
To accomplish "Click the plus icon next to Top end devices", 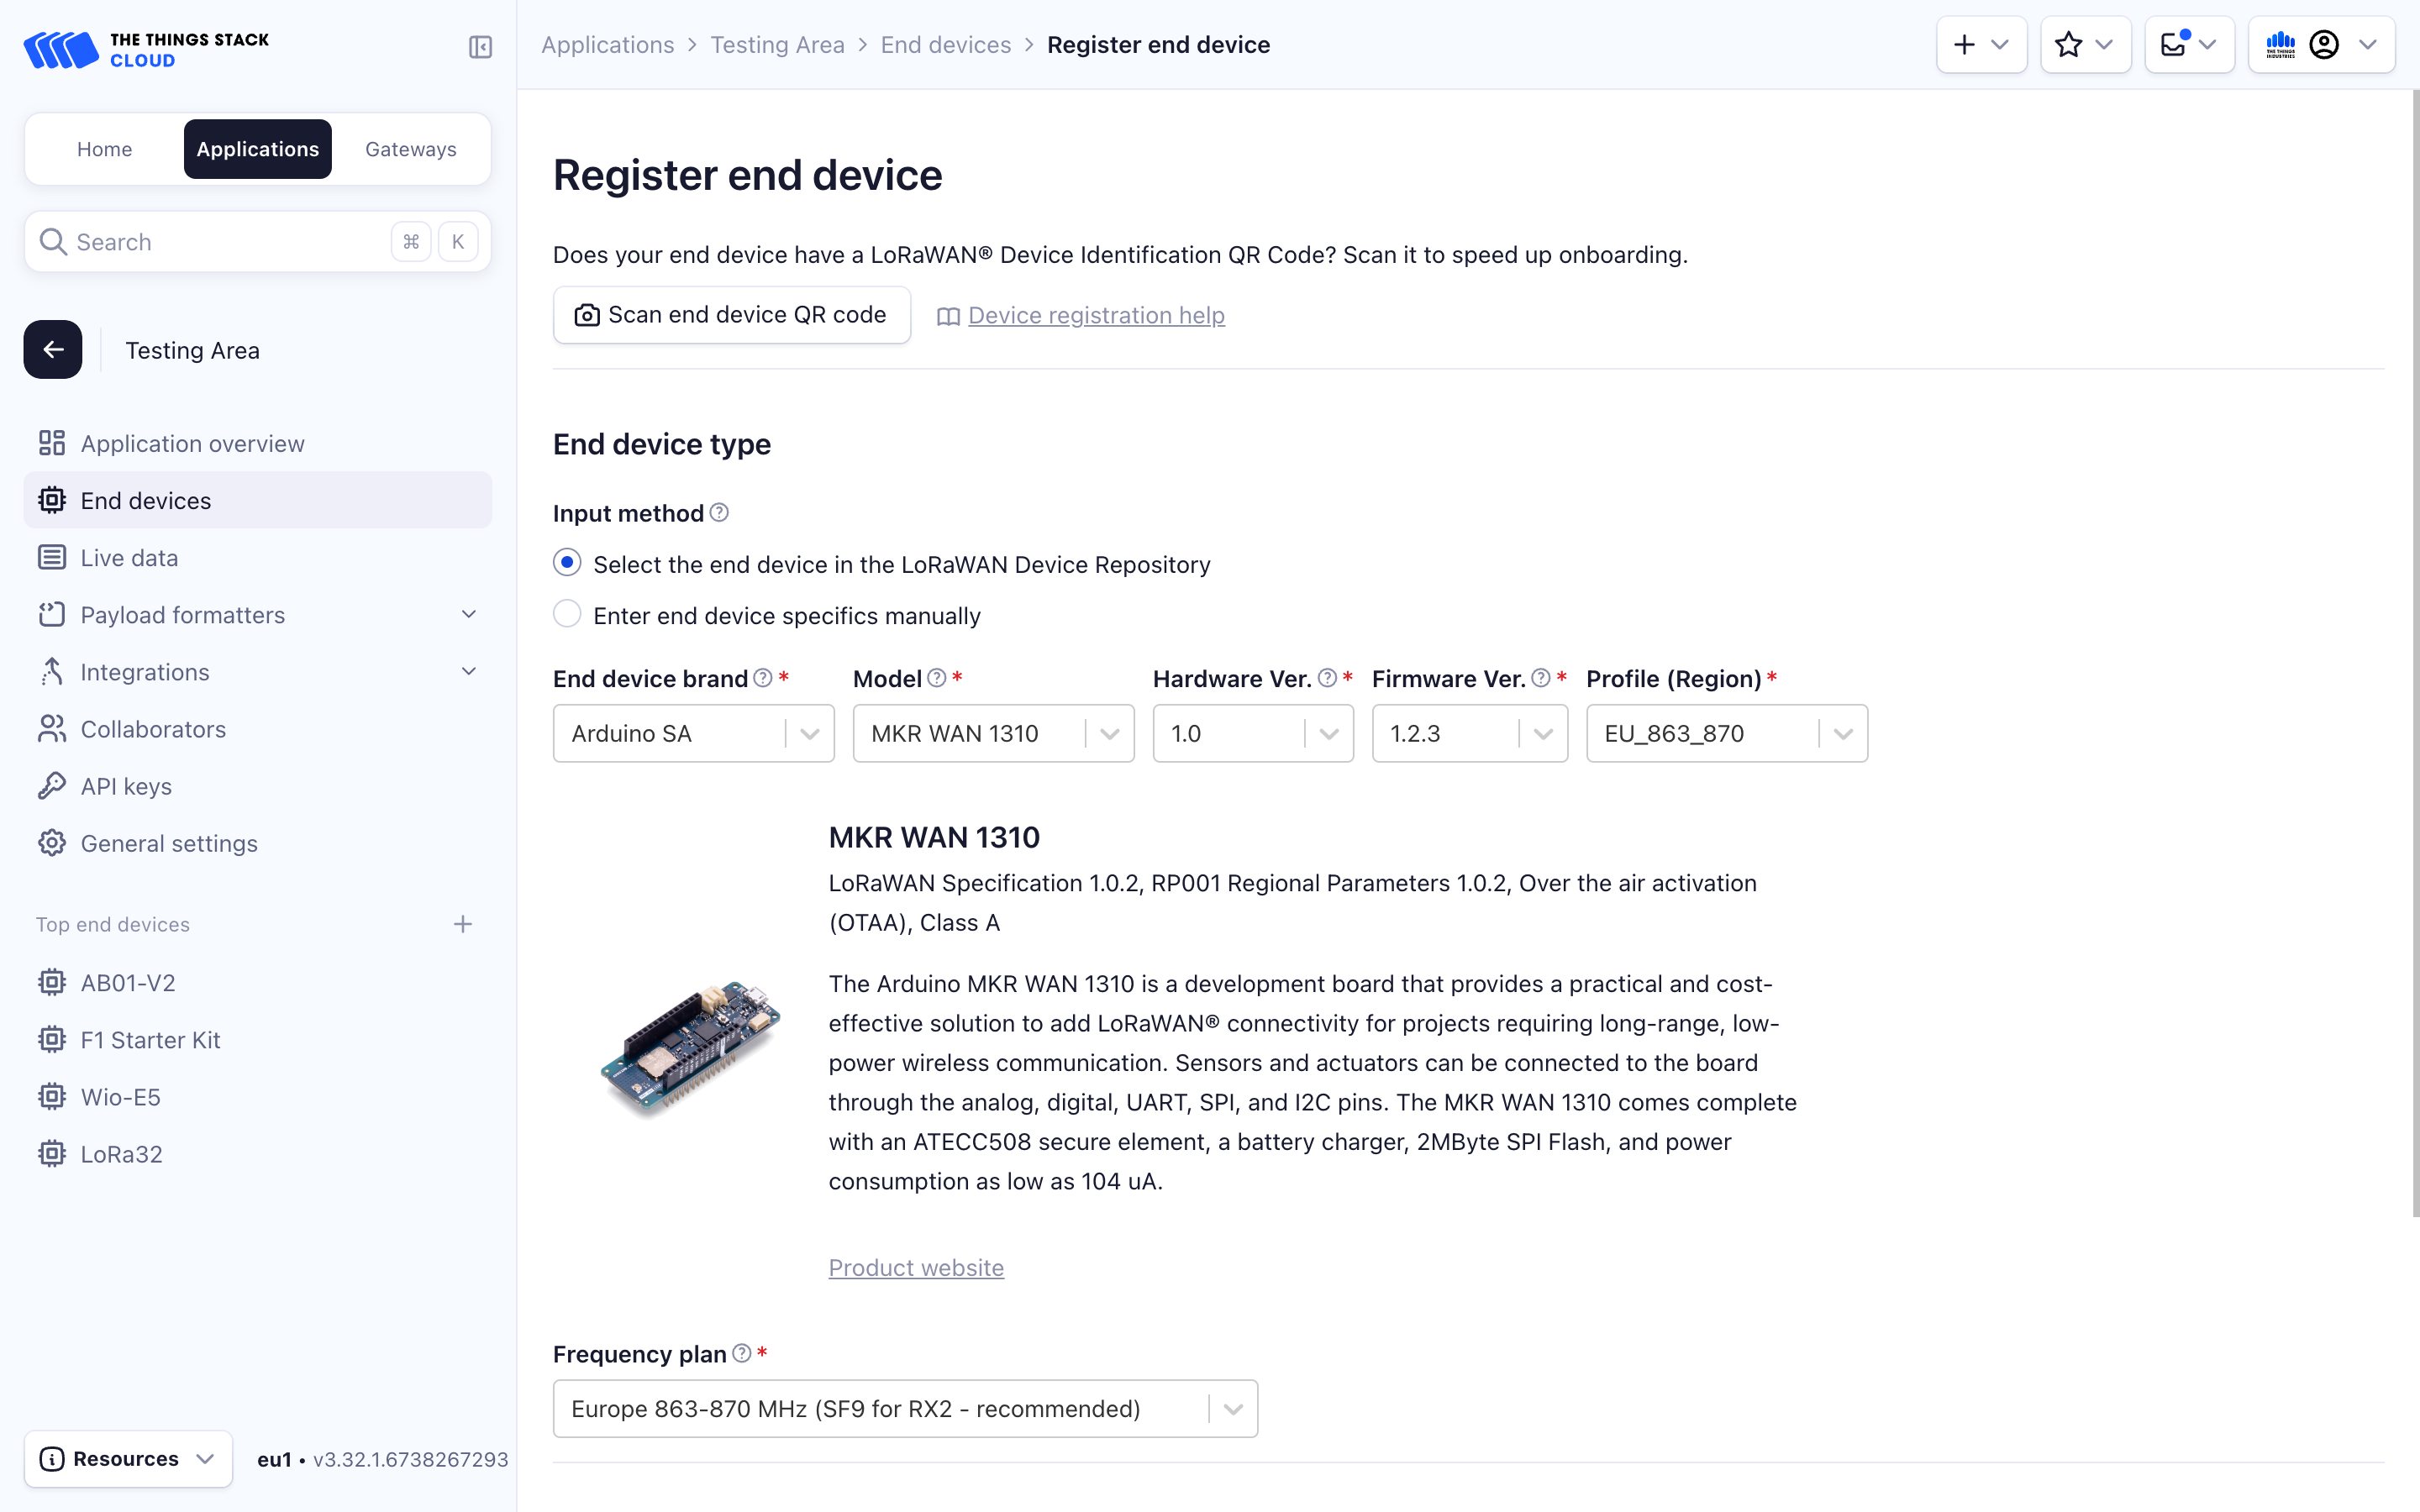I will tap(462, 924).
